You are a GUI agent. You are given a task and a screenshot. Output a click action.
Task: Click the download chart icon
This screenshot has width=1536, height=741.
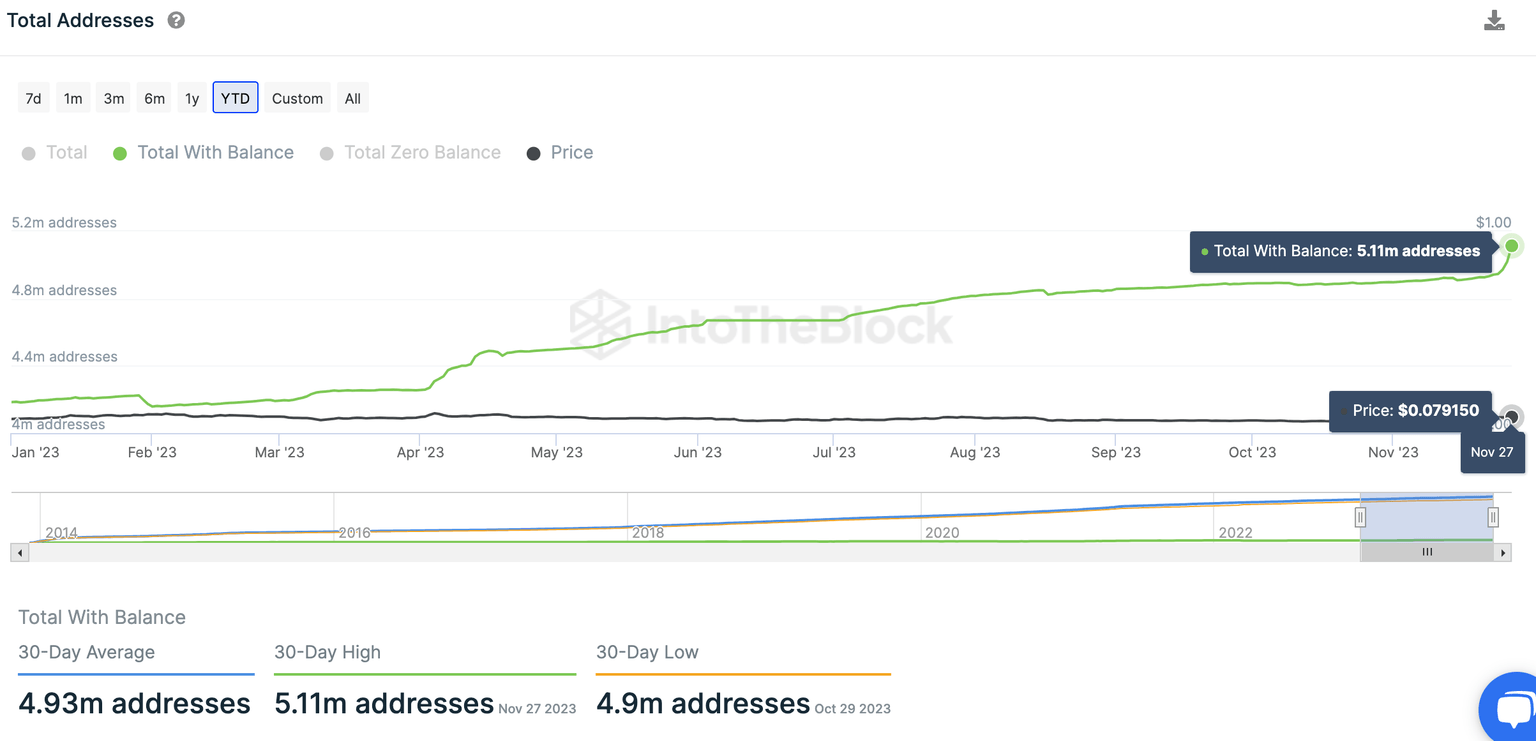pos(1494,19)
